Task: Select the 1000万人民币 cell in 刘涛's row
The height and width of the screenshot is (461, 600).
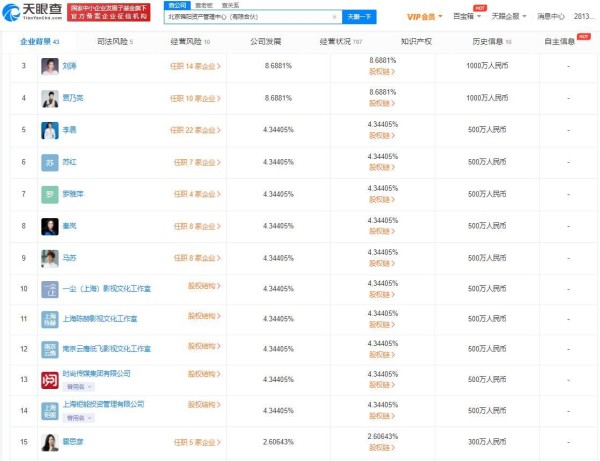Action: [487, 66]
